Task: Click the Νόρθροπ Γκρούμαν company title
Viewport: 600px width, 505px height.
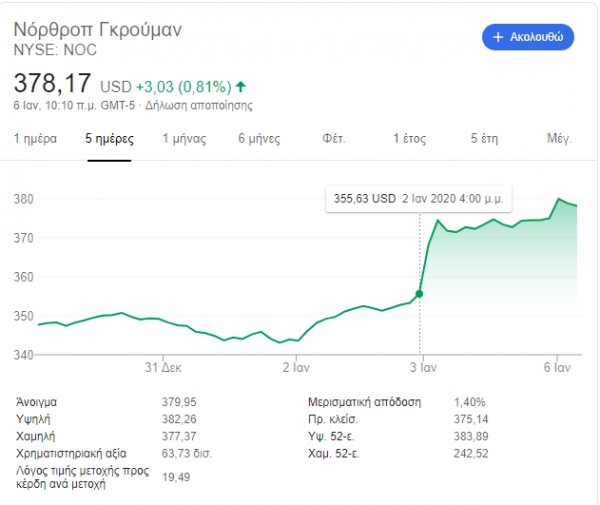Action: [98, 29]
